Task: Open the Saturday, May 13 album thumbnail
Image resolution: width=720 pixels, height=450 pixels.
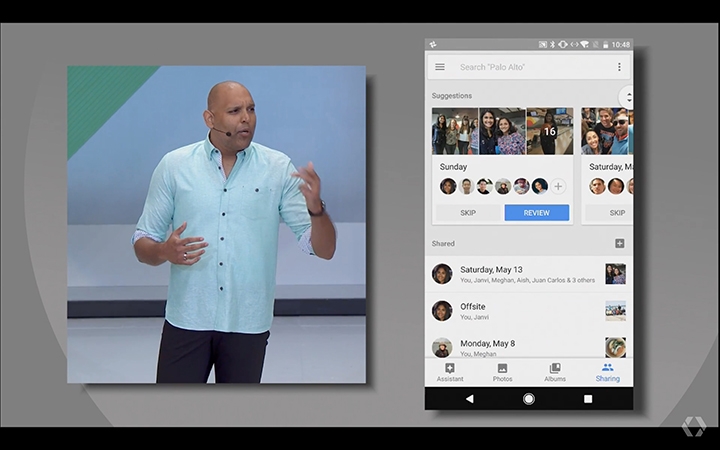Action: tap(615, 274)
